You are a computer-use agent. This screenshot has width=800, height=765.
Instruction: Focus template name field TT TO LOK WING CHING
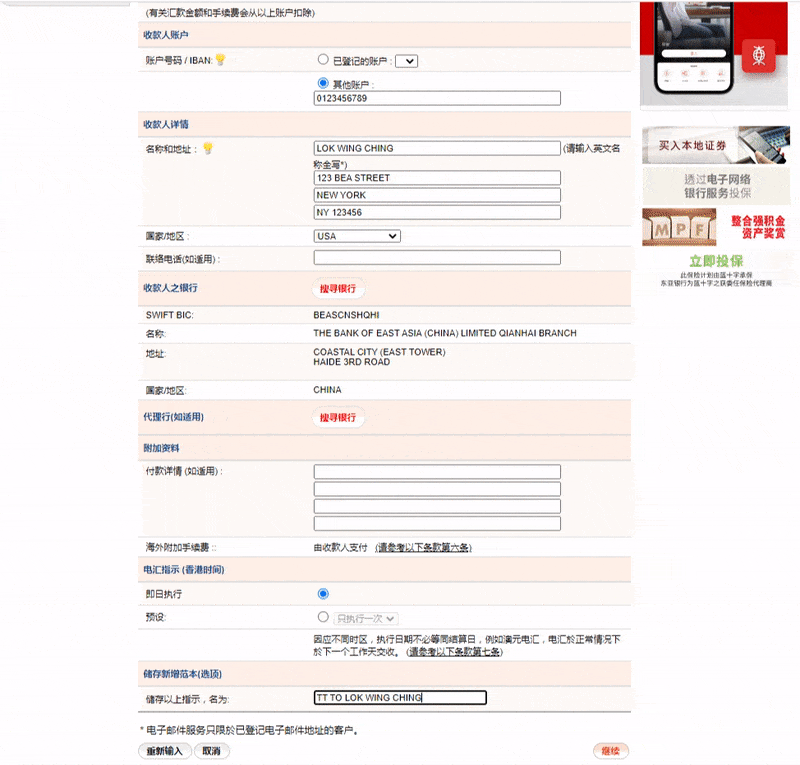[x=400, y=698]
